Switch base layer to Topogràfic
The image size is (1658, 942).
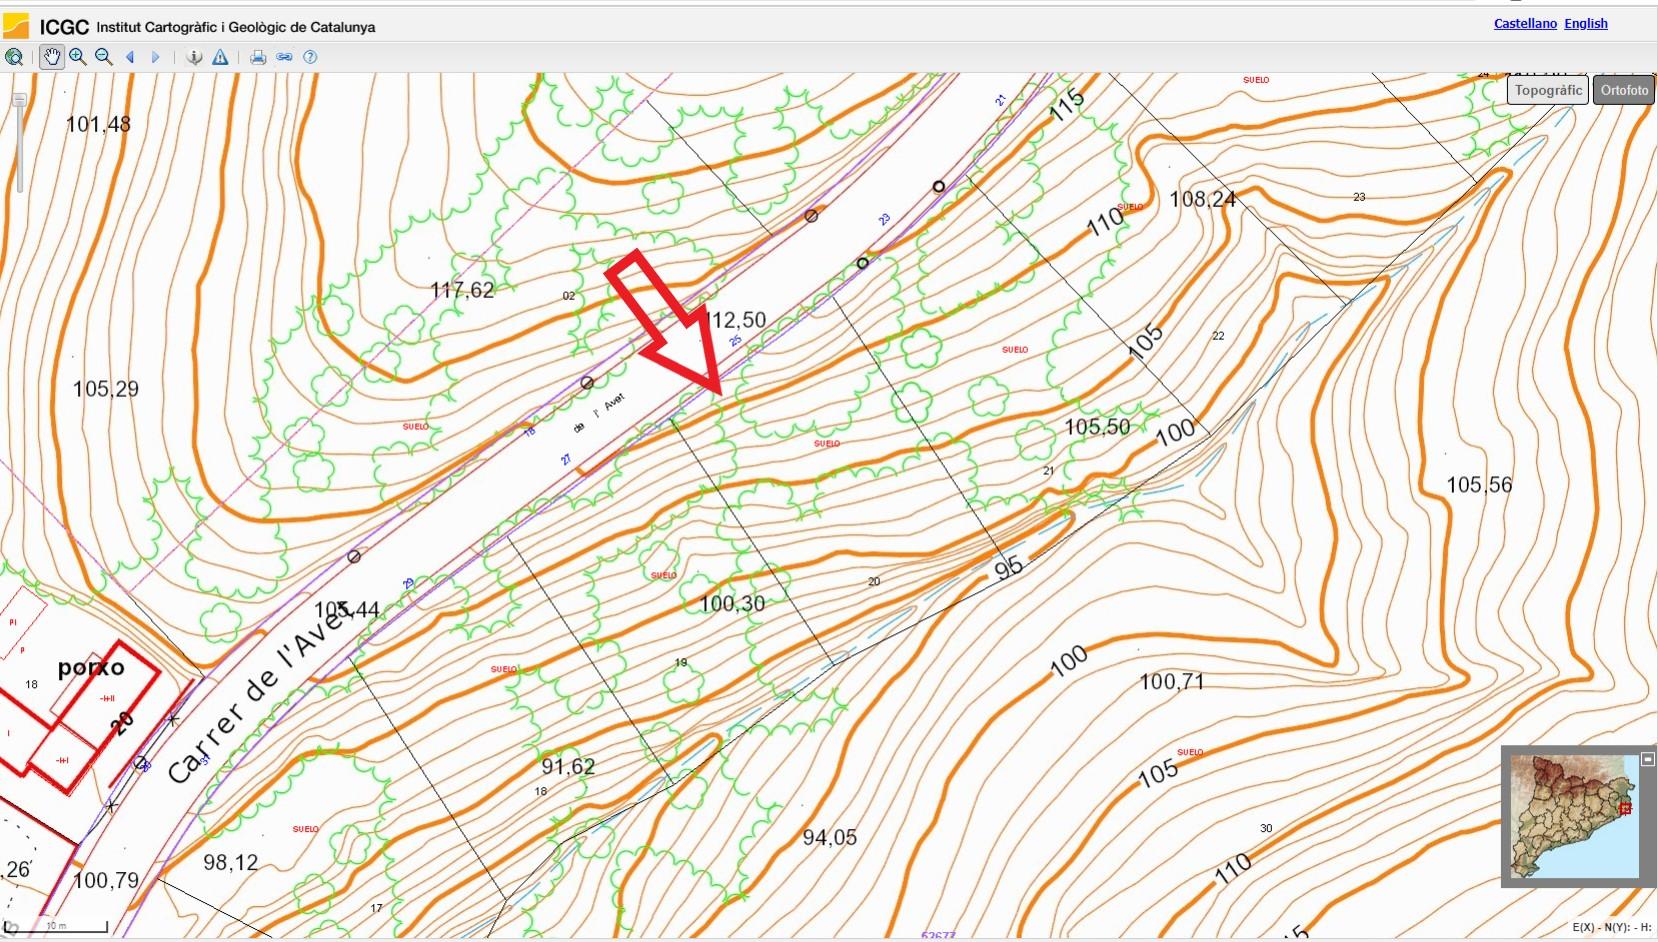click(1548, 90)
